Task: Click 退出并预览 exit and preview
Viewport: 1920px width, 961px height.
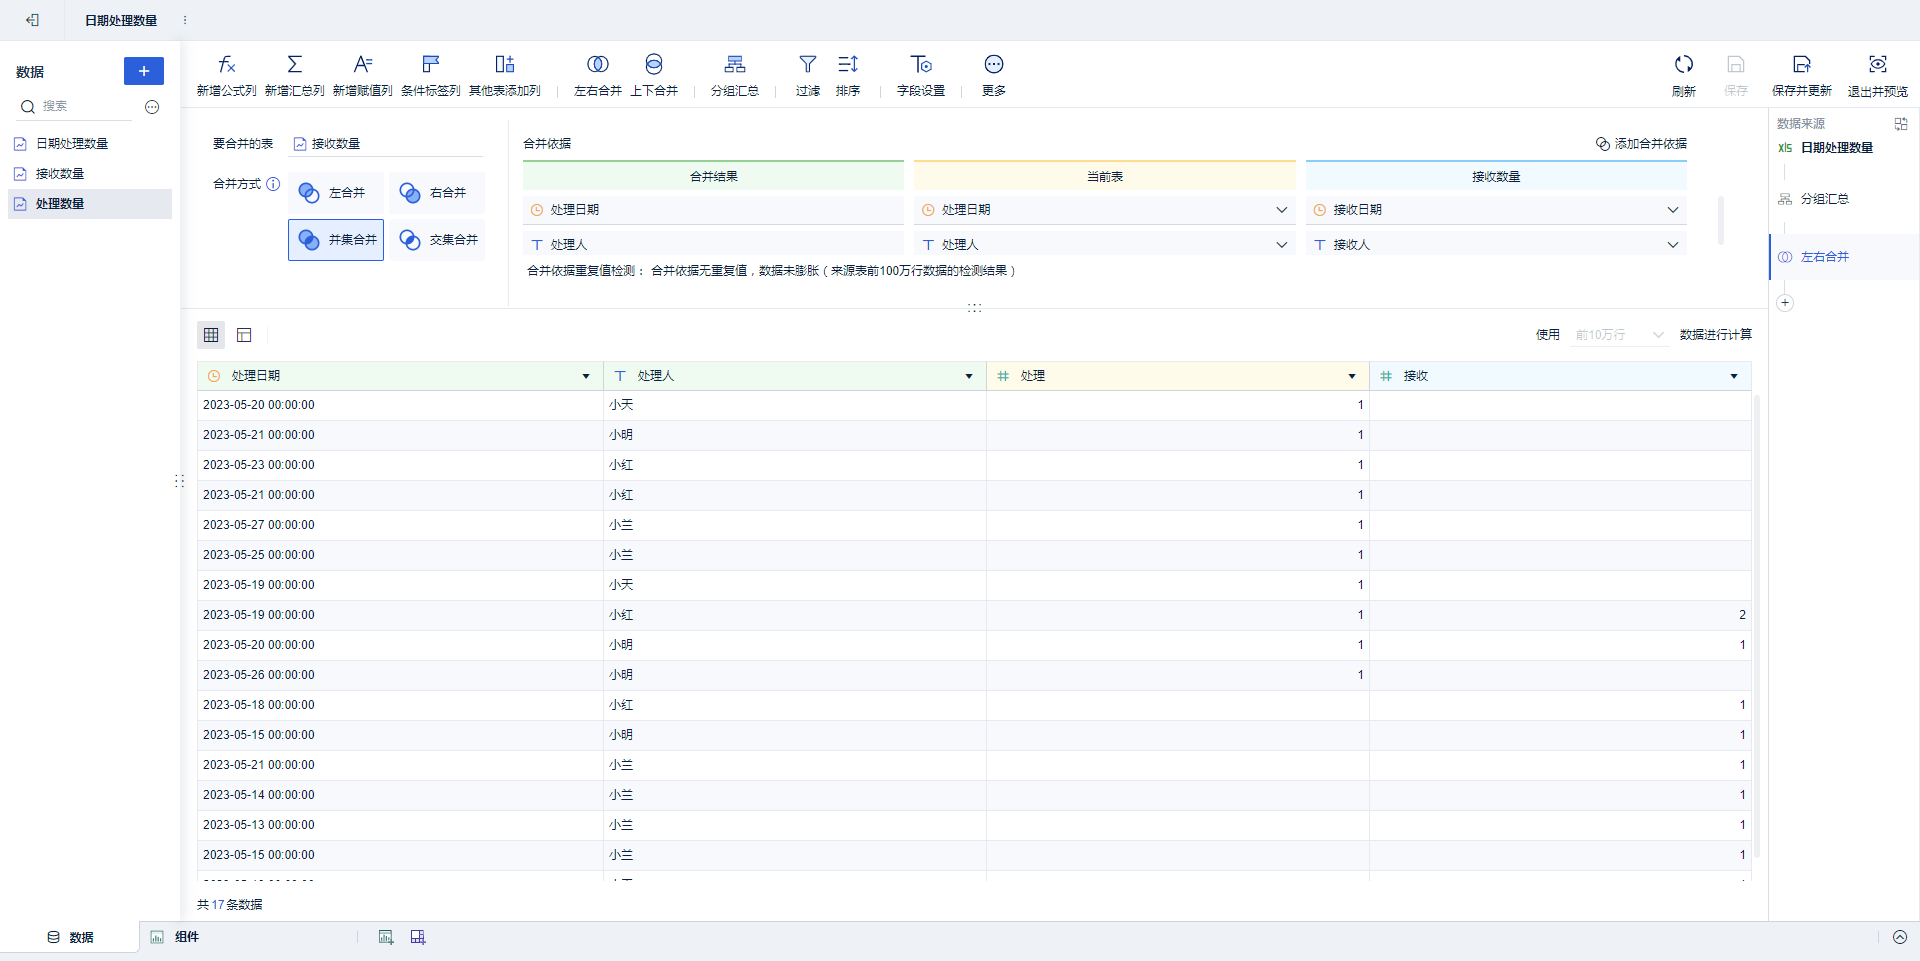Action: tap(1878, 75)
